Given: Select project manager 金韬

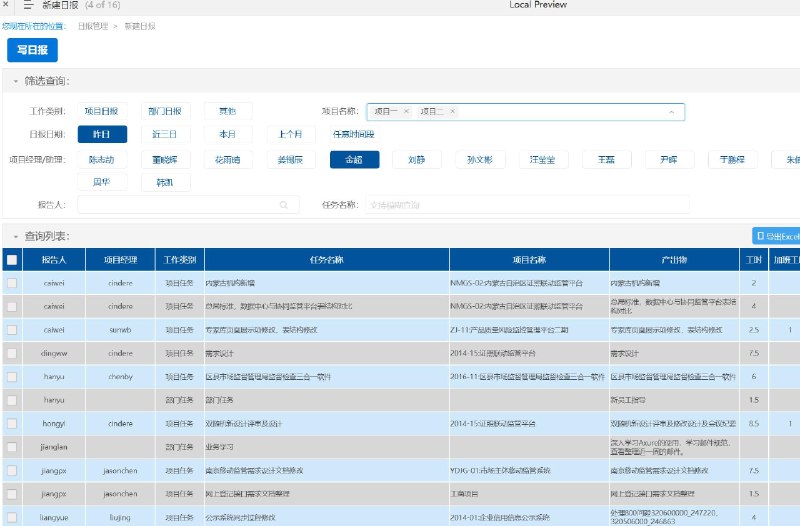Looking at the screenshot, I should 354,160.
